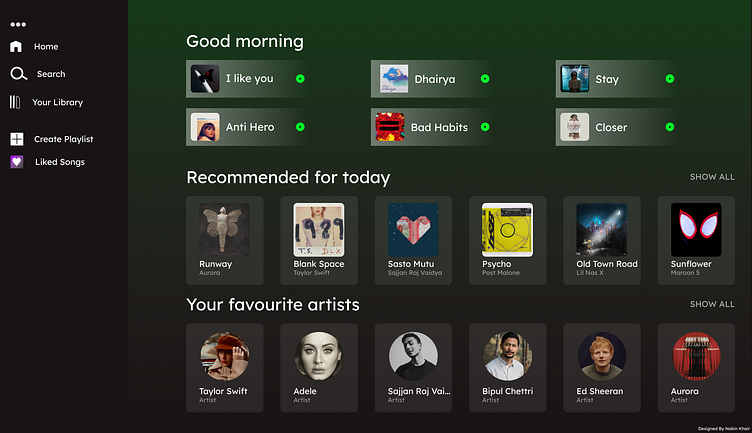Open Liked Songs heart icon

16,162
